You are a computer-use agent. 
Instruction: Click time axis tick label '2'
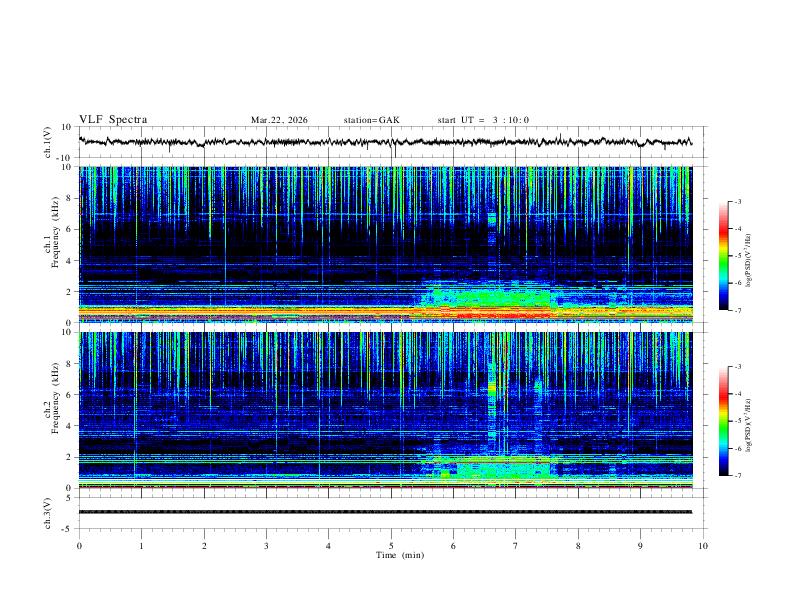pos(204,546)
